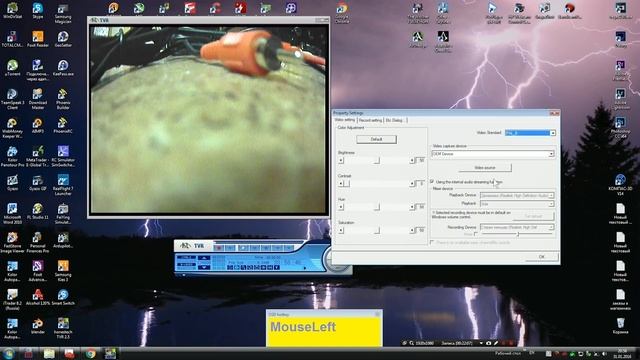
Task: Click the Contrast slider thumb
Action: click(x=347, y=184)
